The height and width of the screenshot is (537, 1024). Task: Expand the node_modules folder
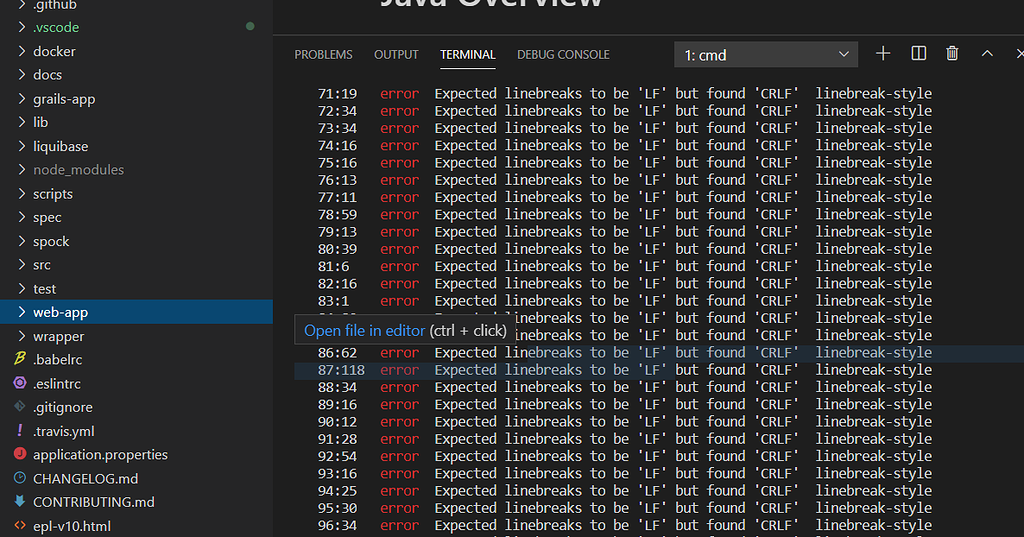point(78,170)
